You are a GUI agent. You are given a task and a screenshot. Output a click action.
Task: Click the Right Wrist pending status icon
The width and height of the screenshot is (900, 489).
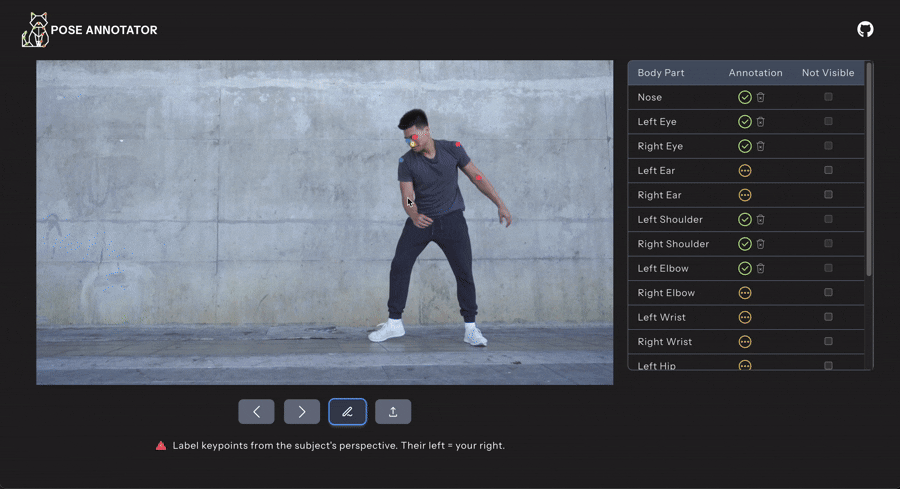coord(744,341)
